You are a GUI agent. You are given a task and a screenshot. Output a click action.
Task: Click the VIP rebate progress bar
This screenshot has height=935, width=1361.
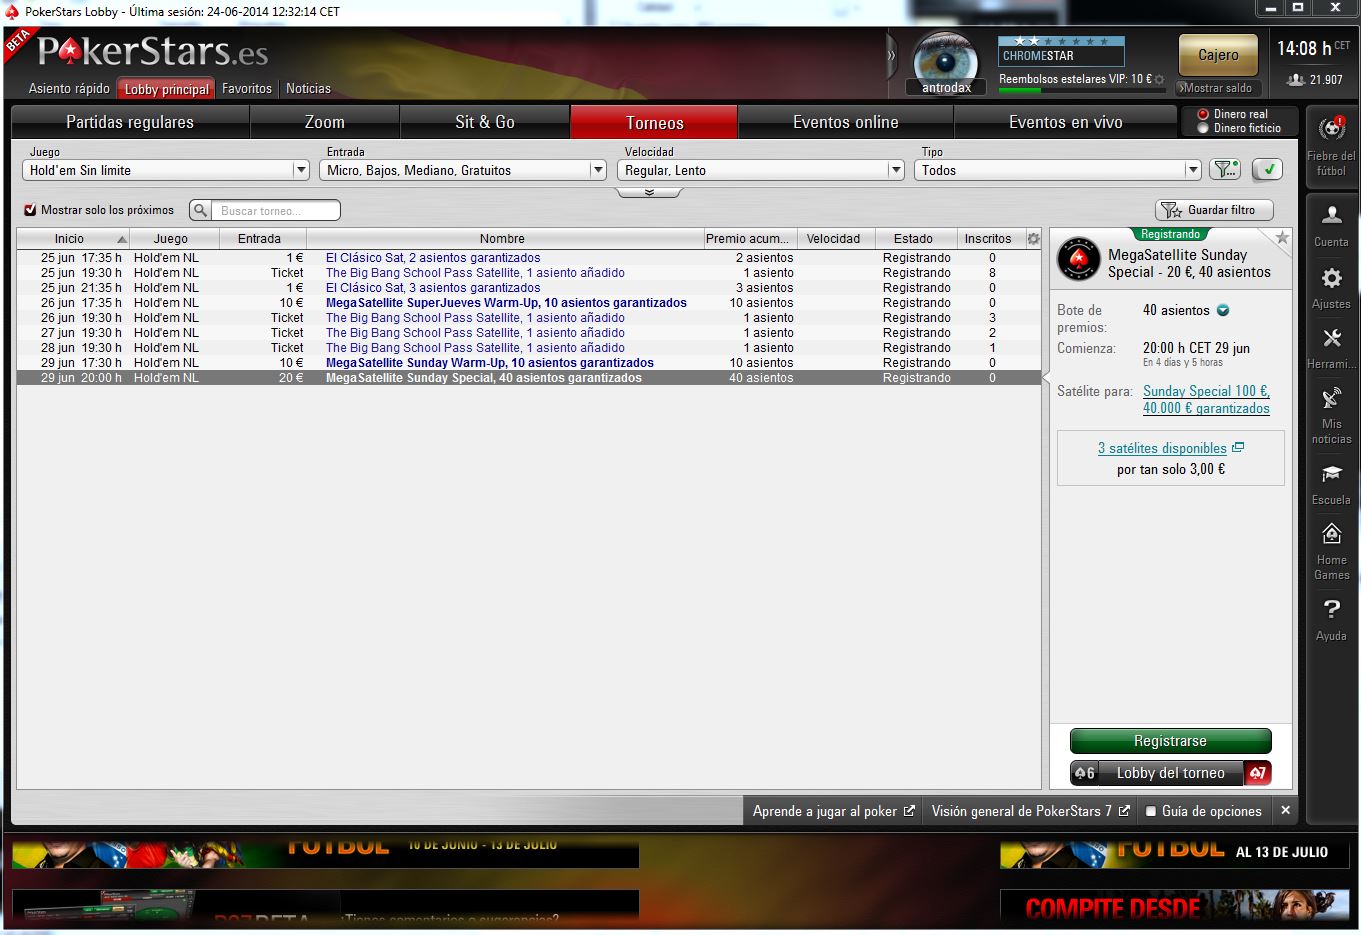click(x=1082, y=90)
